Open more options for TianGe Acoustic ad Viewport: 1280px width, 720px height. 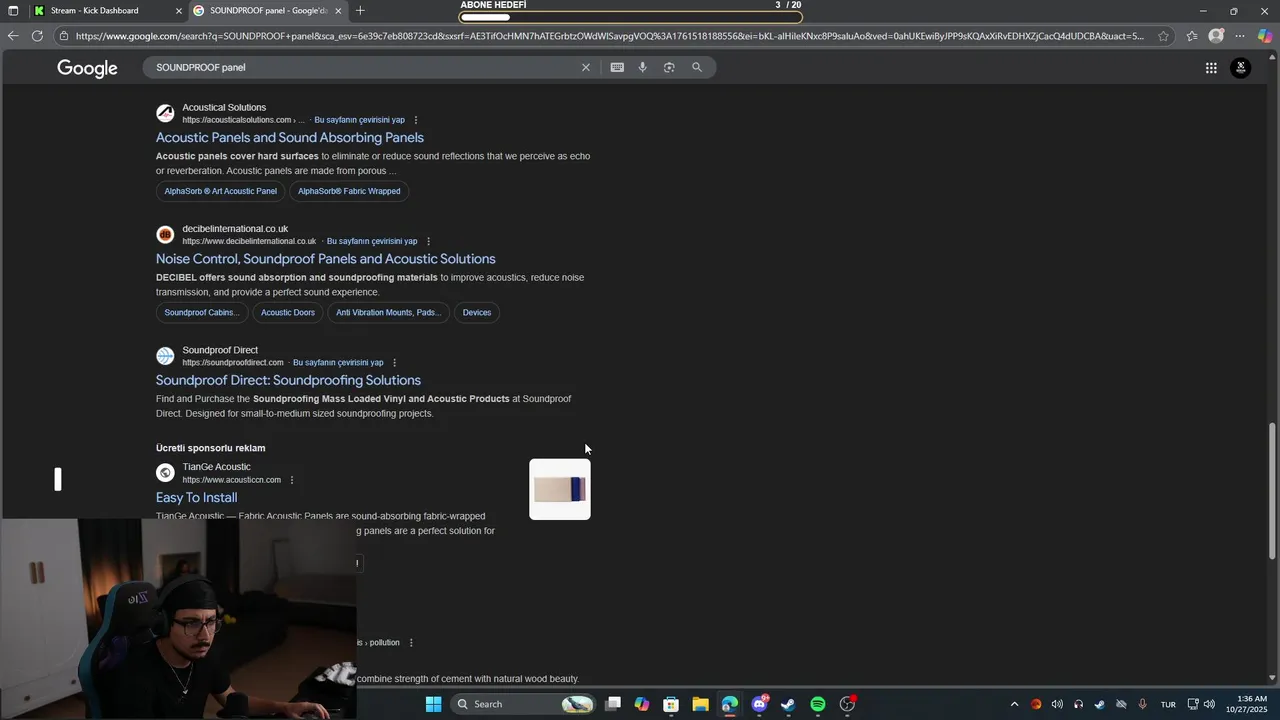[292, 480]
